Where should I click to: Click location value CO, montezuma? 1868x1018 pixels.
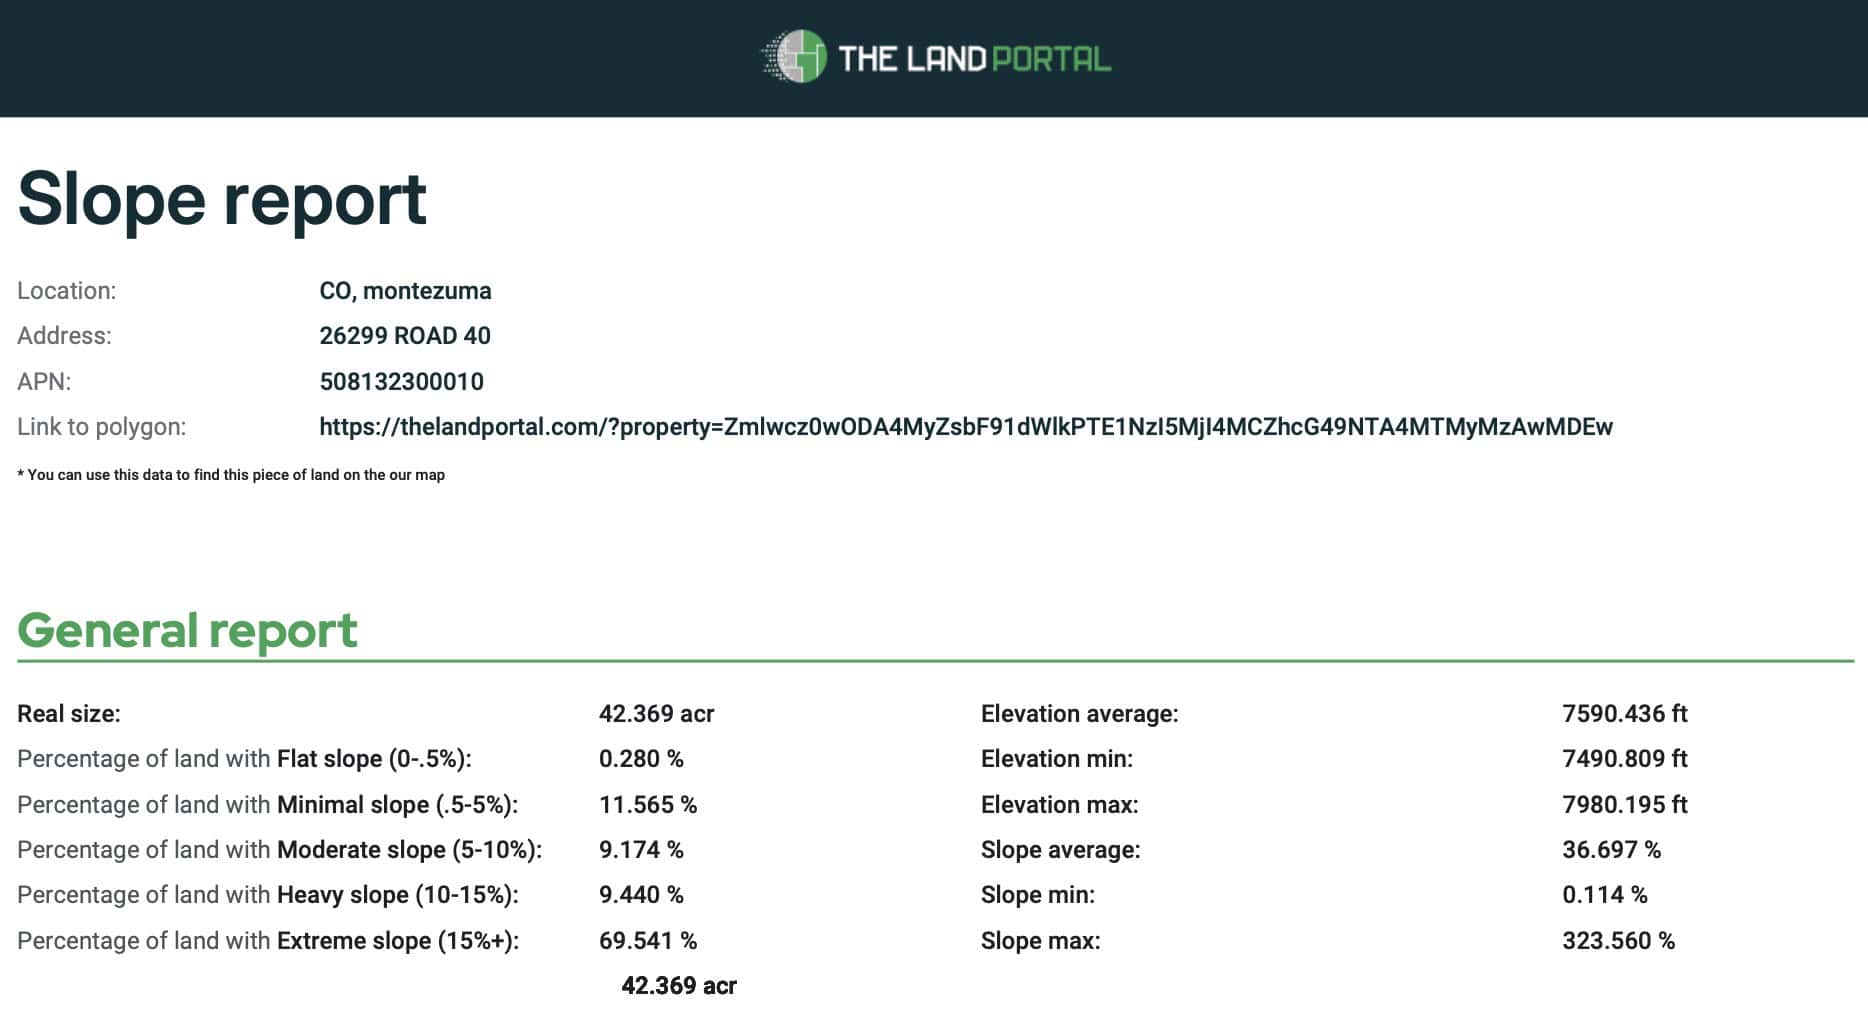[405, 291]
